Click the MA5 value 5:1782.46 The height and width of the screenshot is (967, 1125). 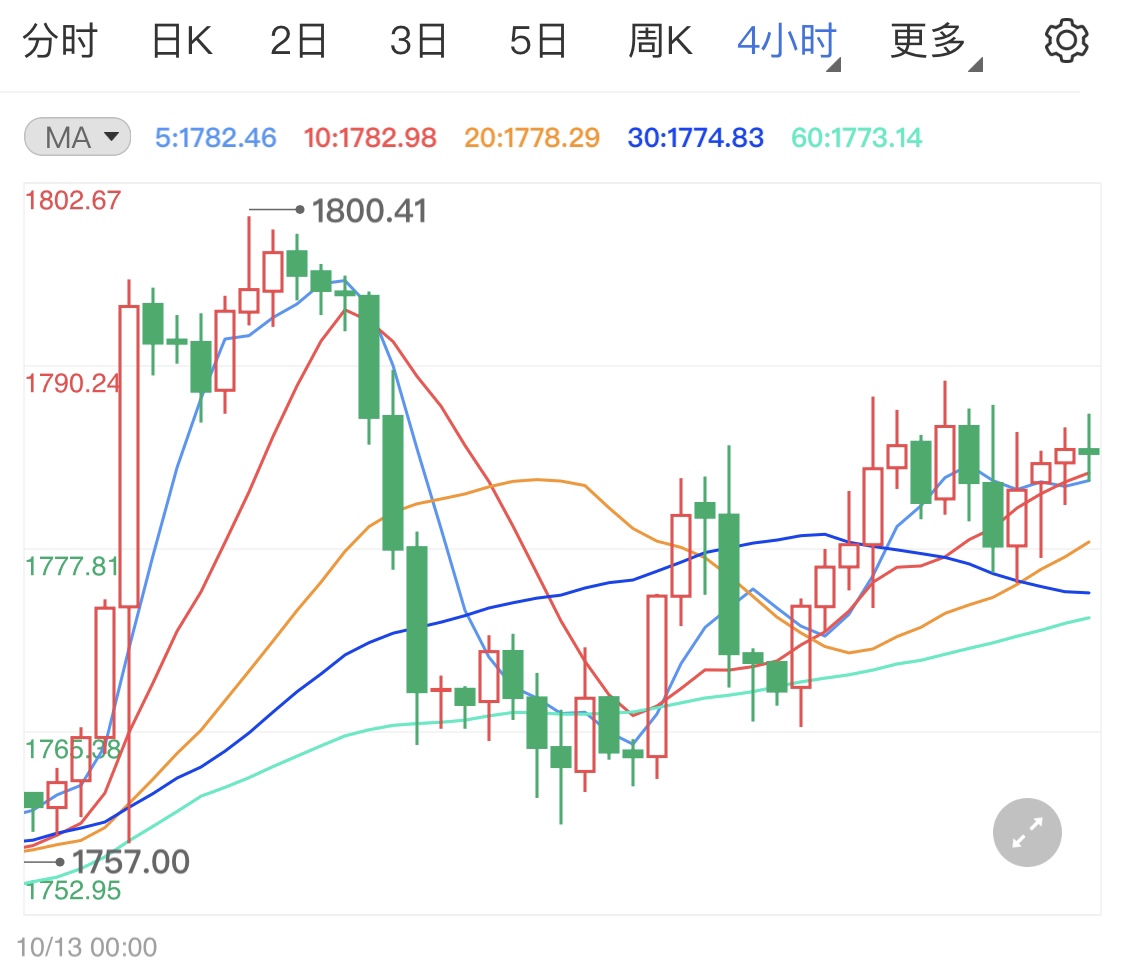tap(215, 137)
